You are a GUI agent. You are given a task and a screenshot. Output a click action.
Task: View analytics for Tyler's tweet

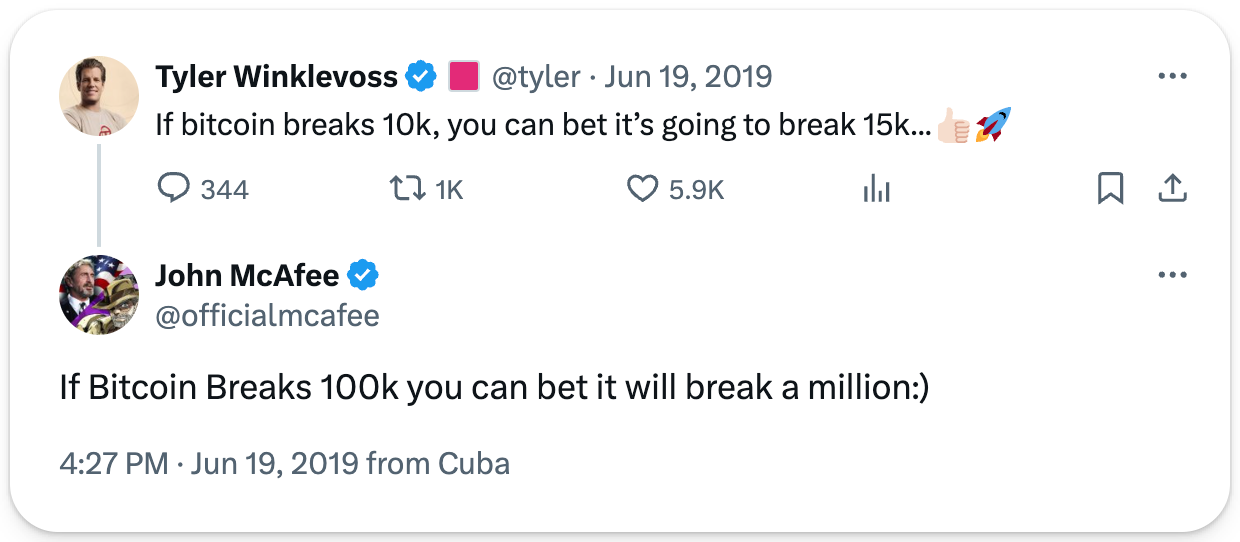coord(876,189)
